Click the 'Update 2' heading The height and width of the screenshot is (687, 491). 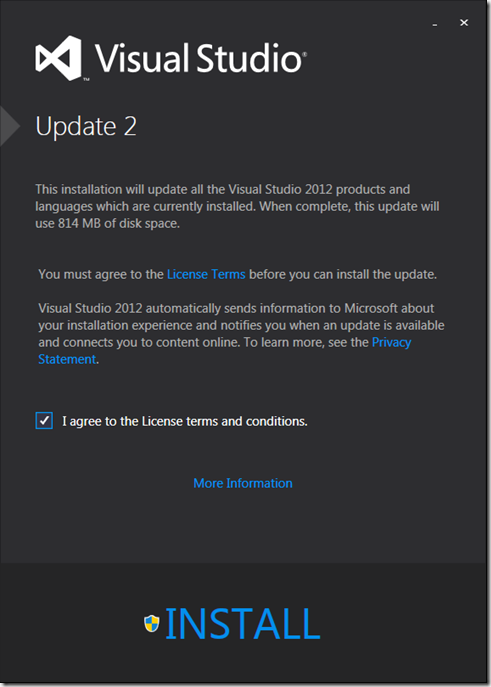tap(86, 127)
